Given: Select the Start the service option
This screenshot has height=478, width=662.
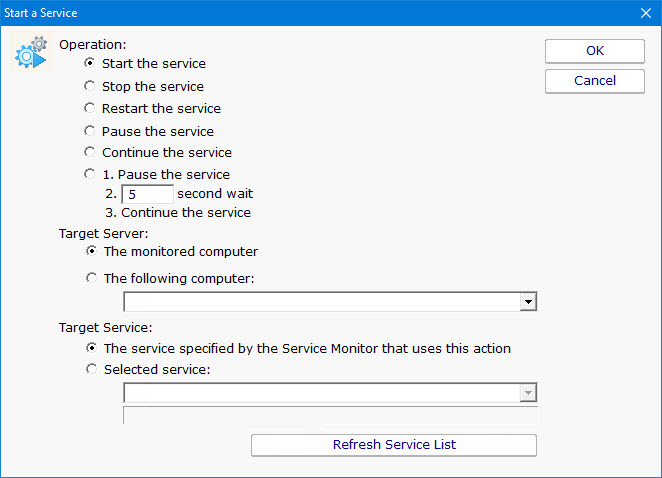Looking at the screenshot, I should (90, 64).
